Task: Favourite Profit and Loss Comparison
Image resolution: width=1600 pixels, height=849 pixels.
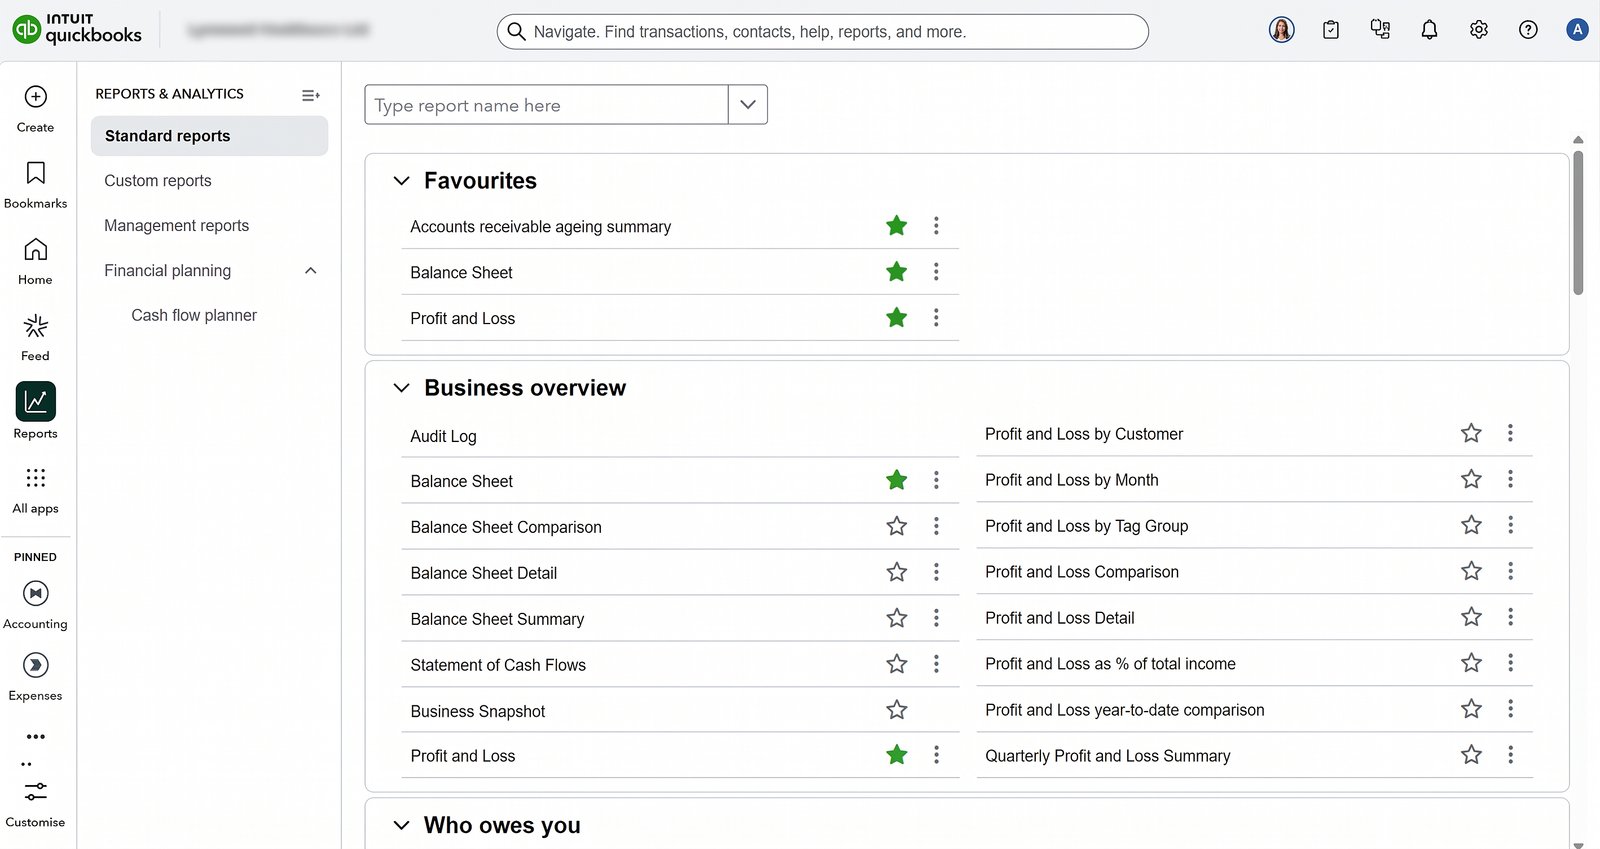Action: [x=1471, y=571]
